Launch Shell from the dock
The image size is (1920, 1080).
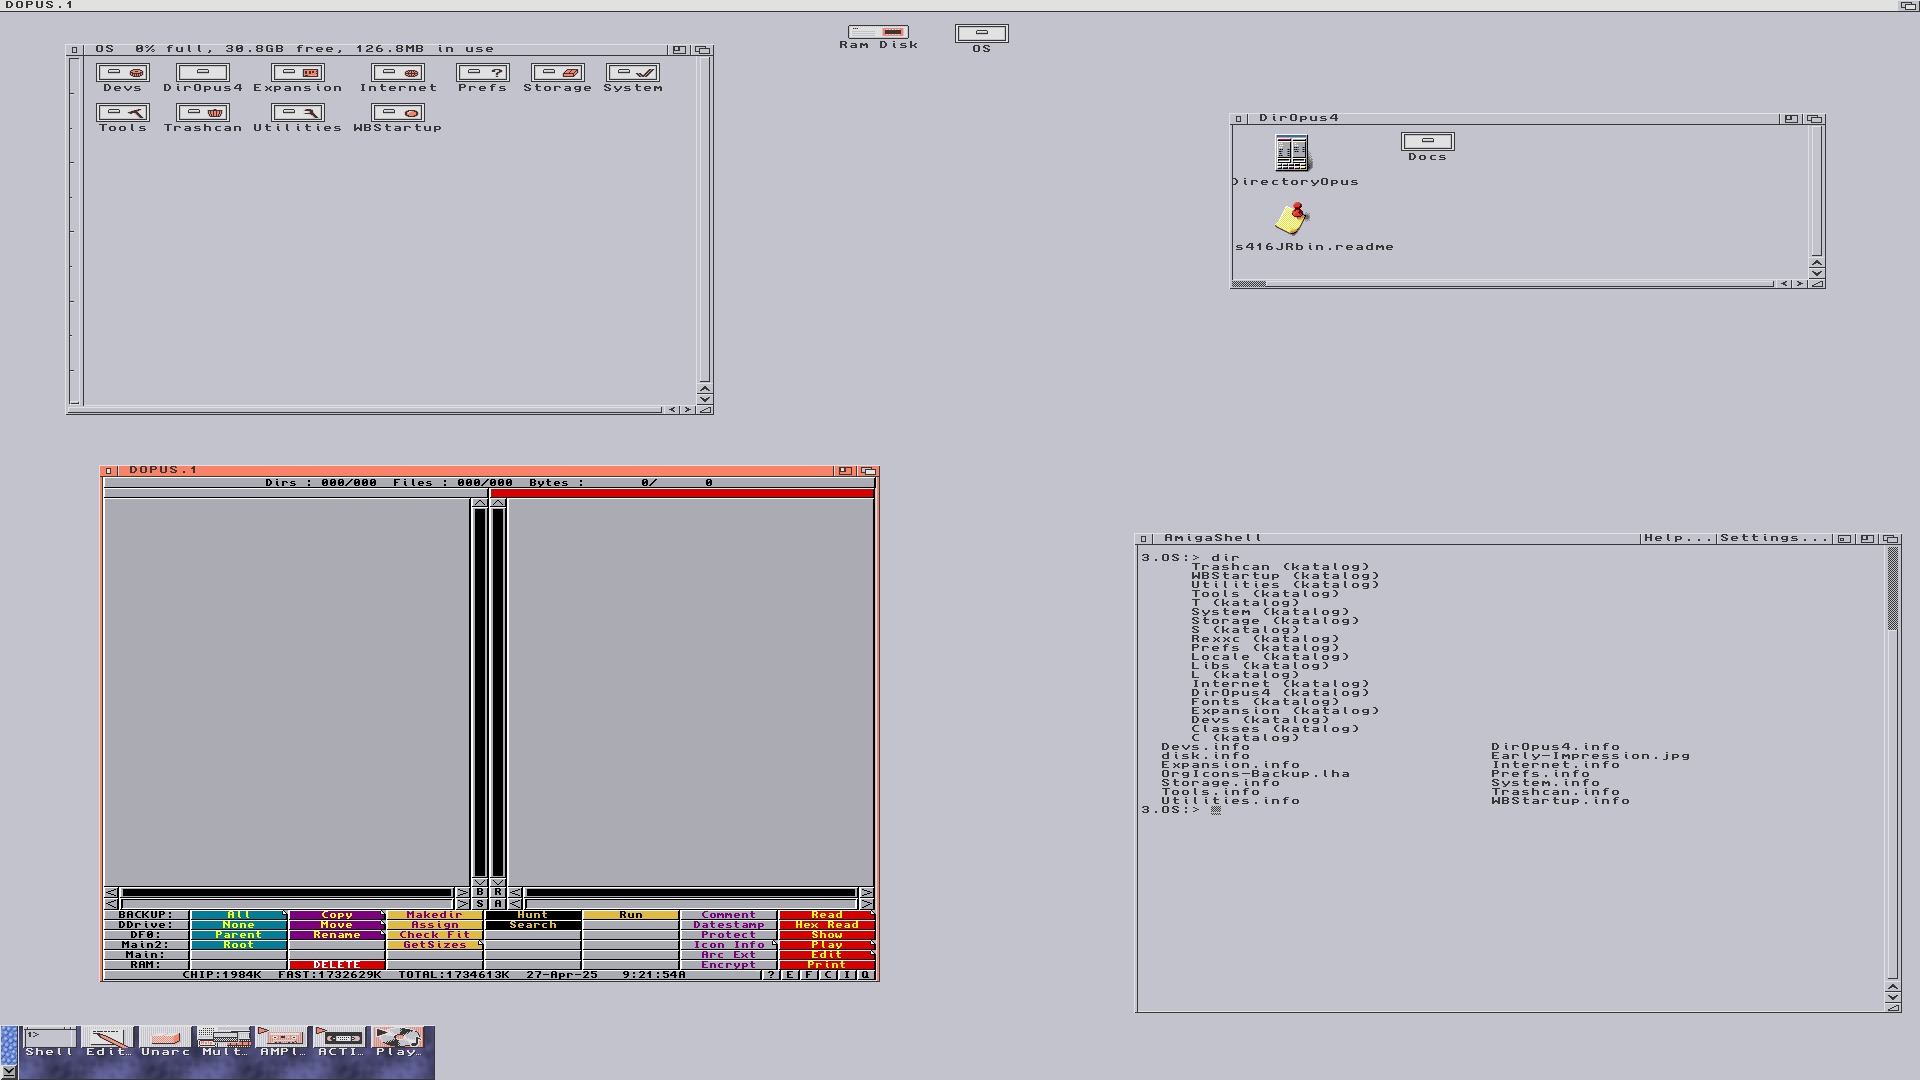49,1040
